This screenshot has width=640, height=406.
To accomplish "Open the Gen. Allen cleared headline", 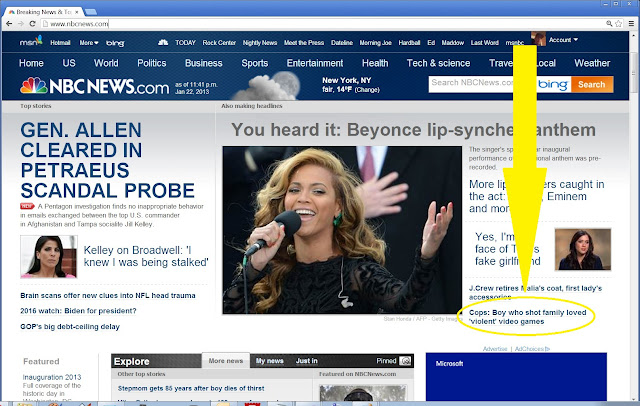I will (x=107, y=160).
